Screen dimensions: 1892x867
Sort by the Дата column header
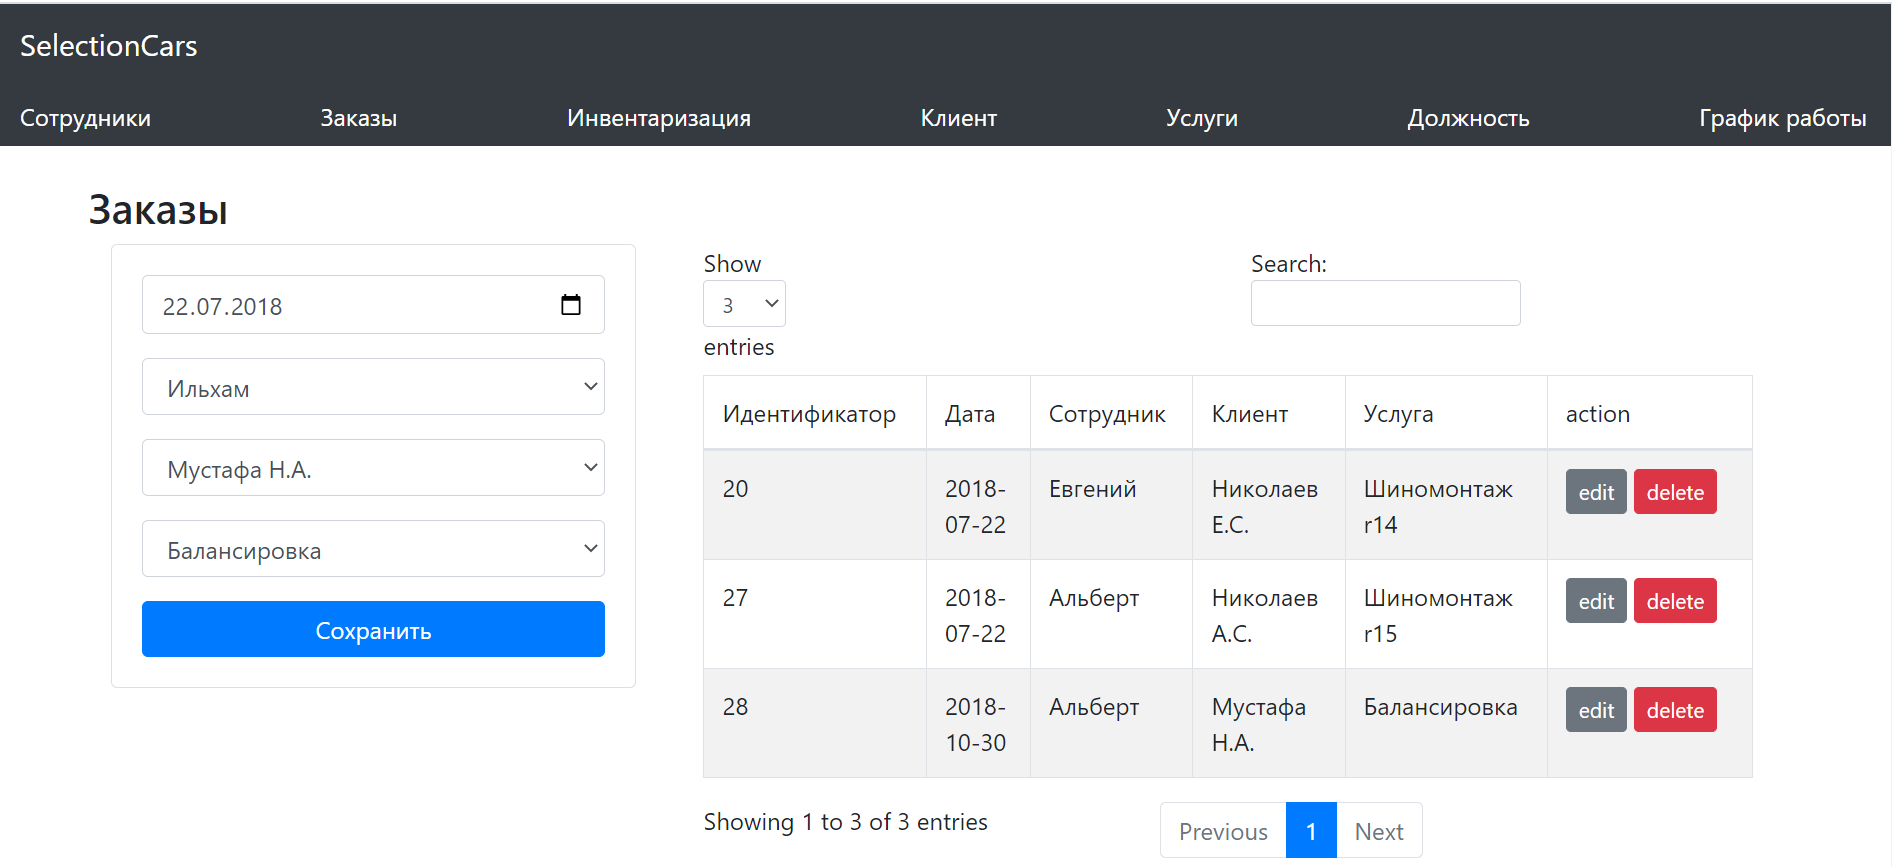point(978,413)
